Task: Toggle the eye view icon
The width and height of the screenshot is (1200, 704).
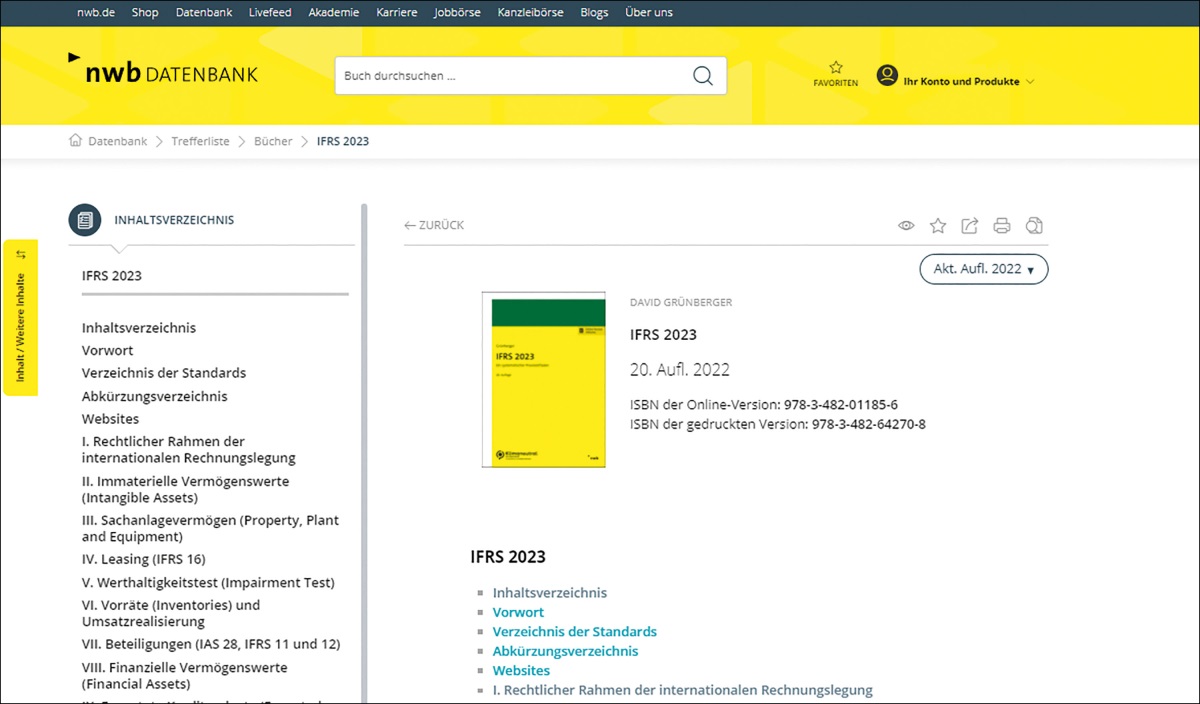Action: click(x=906, y=226)
